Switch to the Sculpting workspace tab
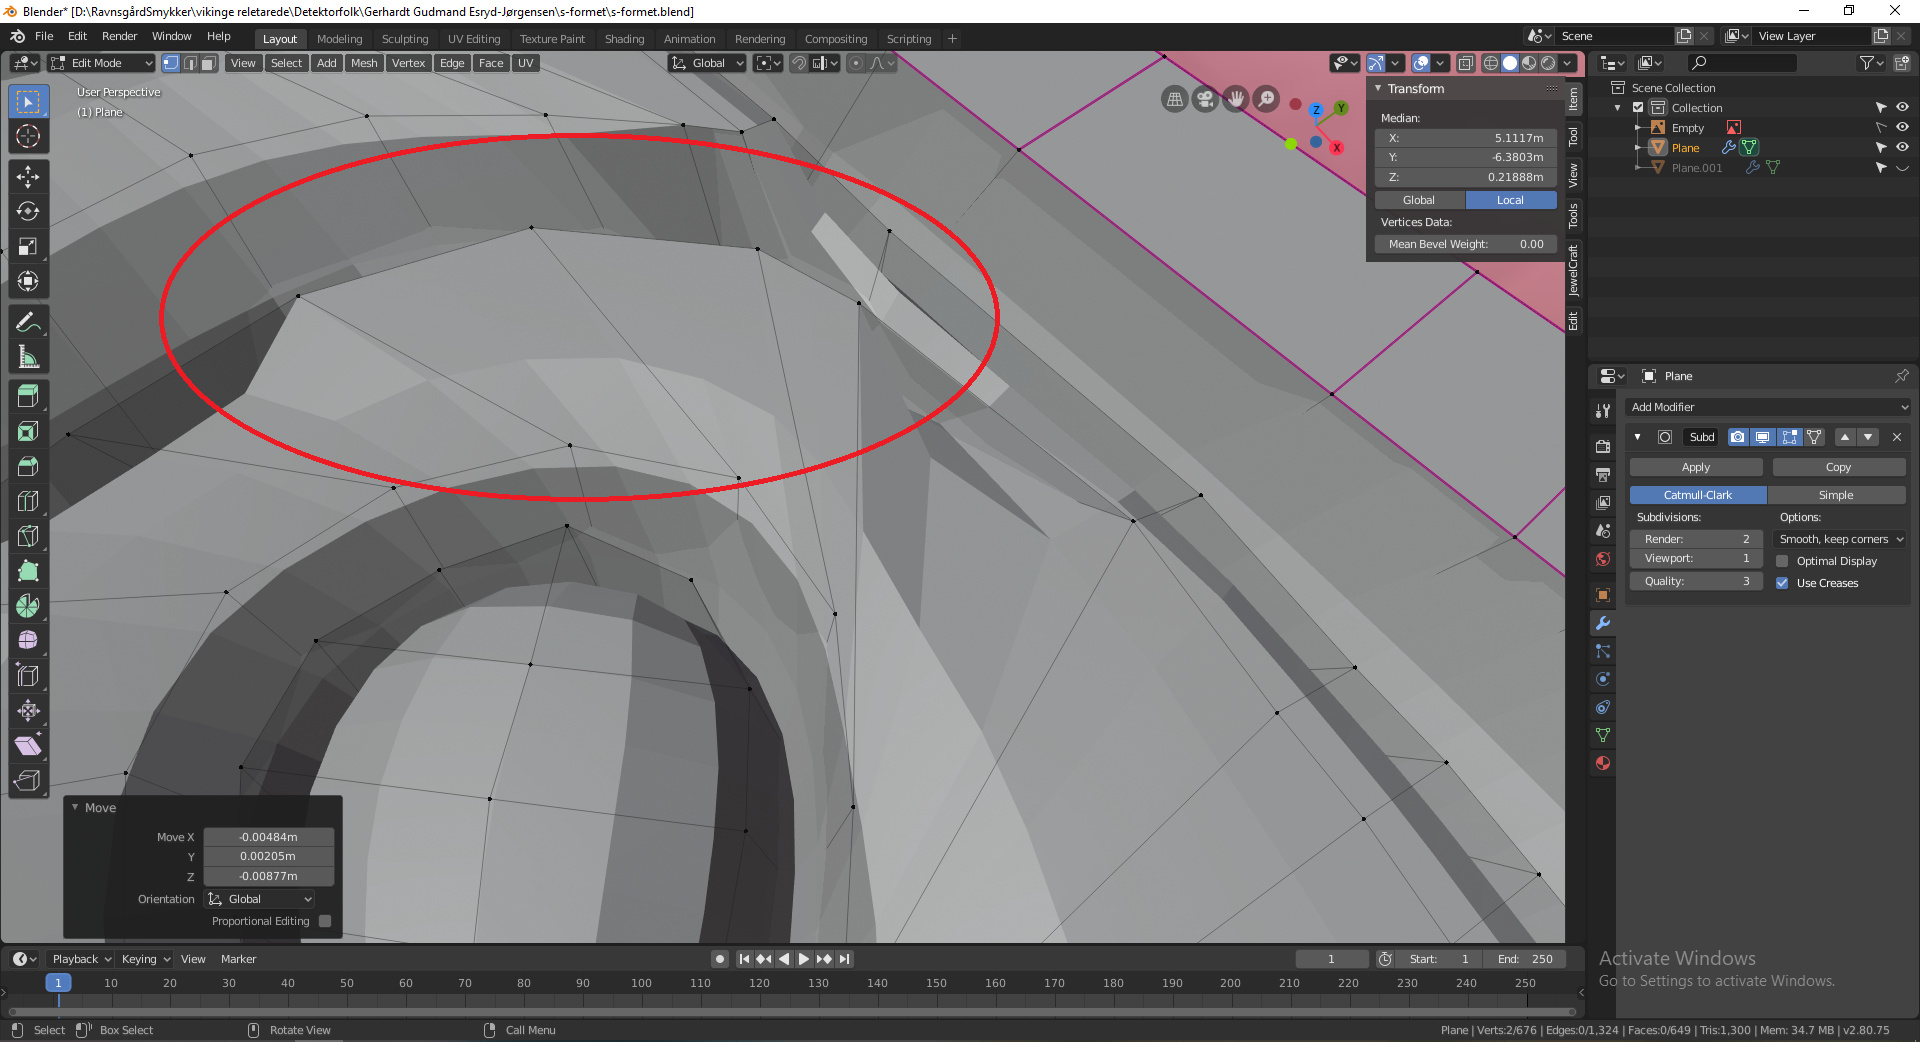This screenshot has height=1042, width=1920. 405,39
